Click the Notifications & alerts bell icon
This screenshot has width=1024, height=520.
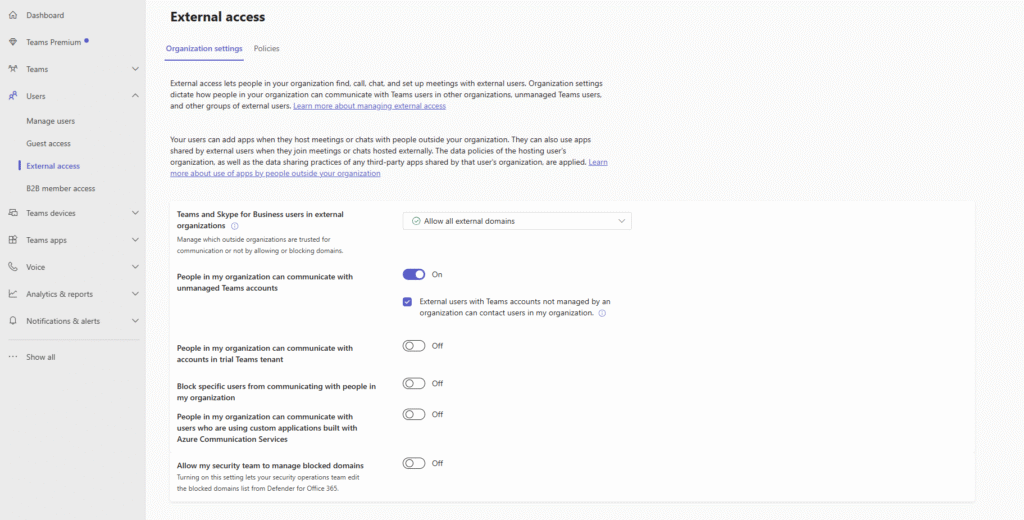click(12, 321)
